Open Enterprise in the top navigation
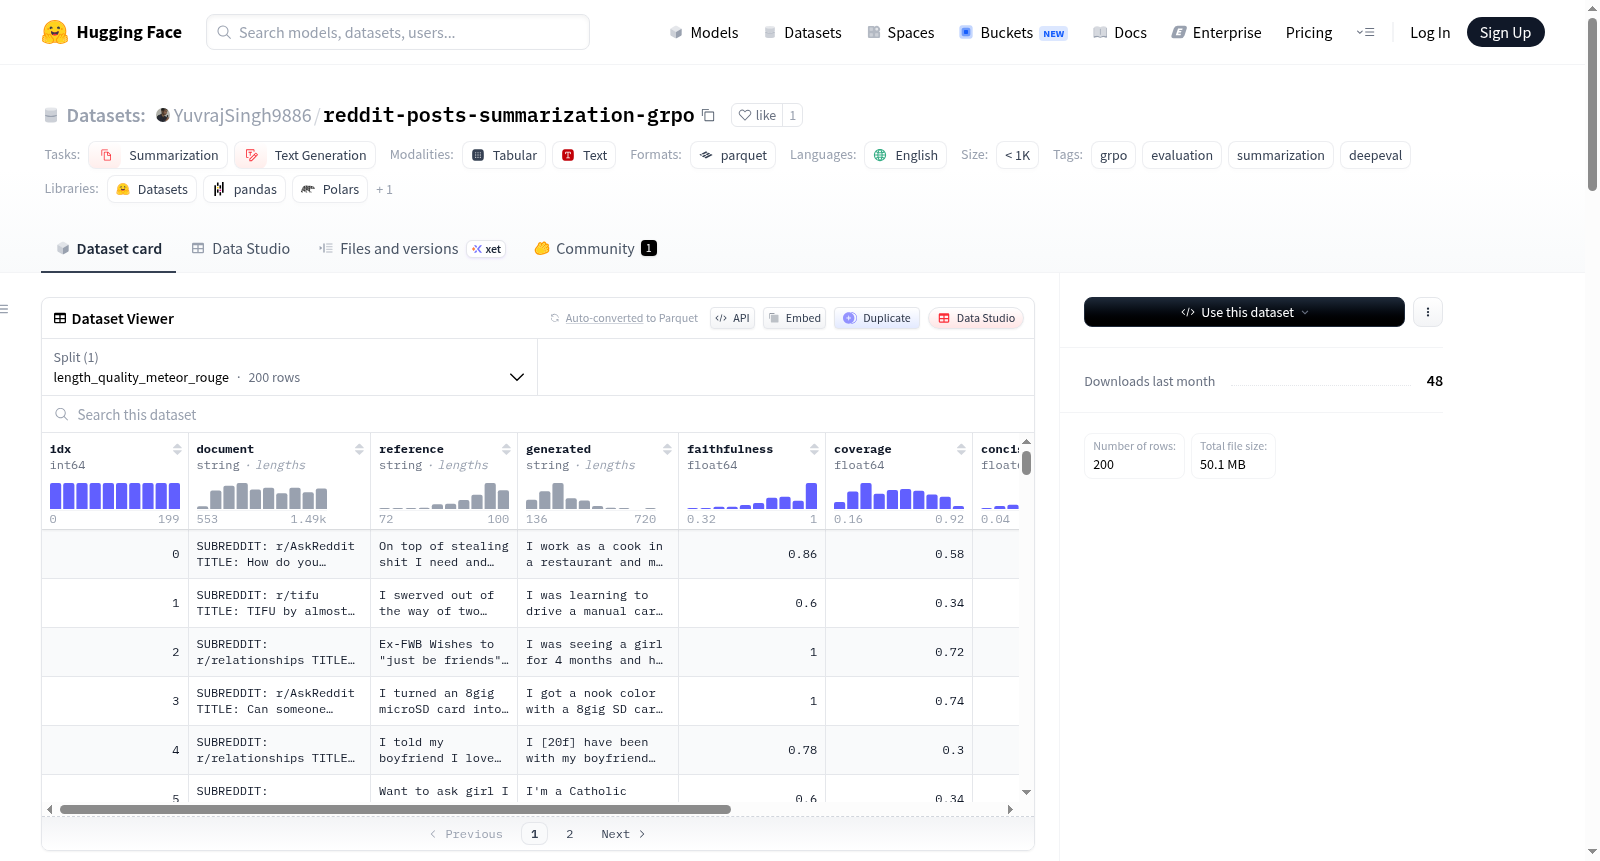 click(1216, 32)
